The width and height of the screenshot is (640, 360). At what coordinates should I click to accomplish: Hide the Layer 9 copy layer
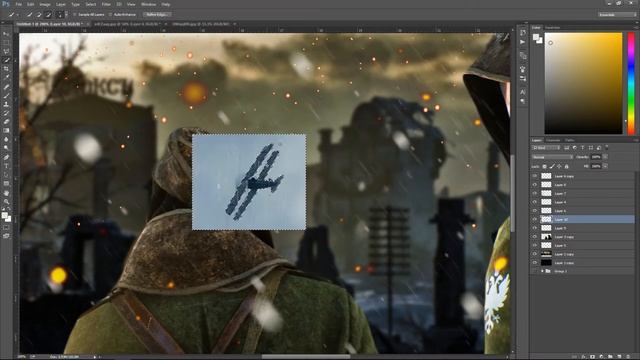click(535, 176)
